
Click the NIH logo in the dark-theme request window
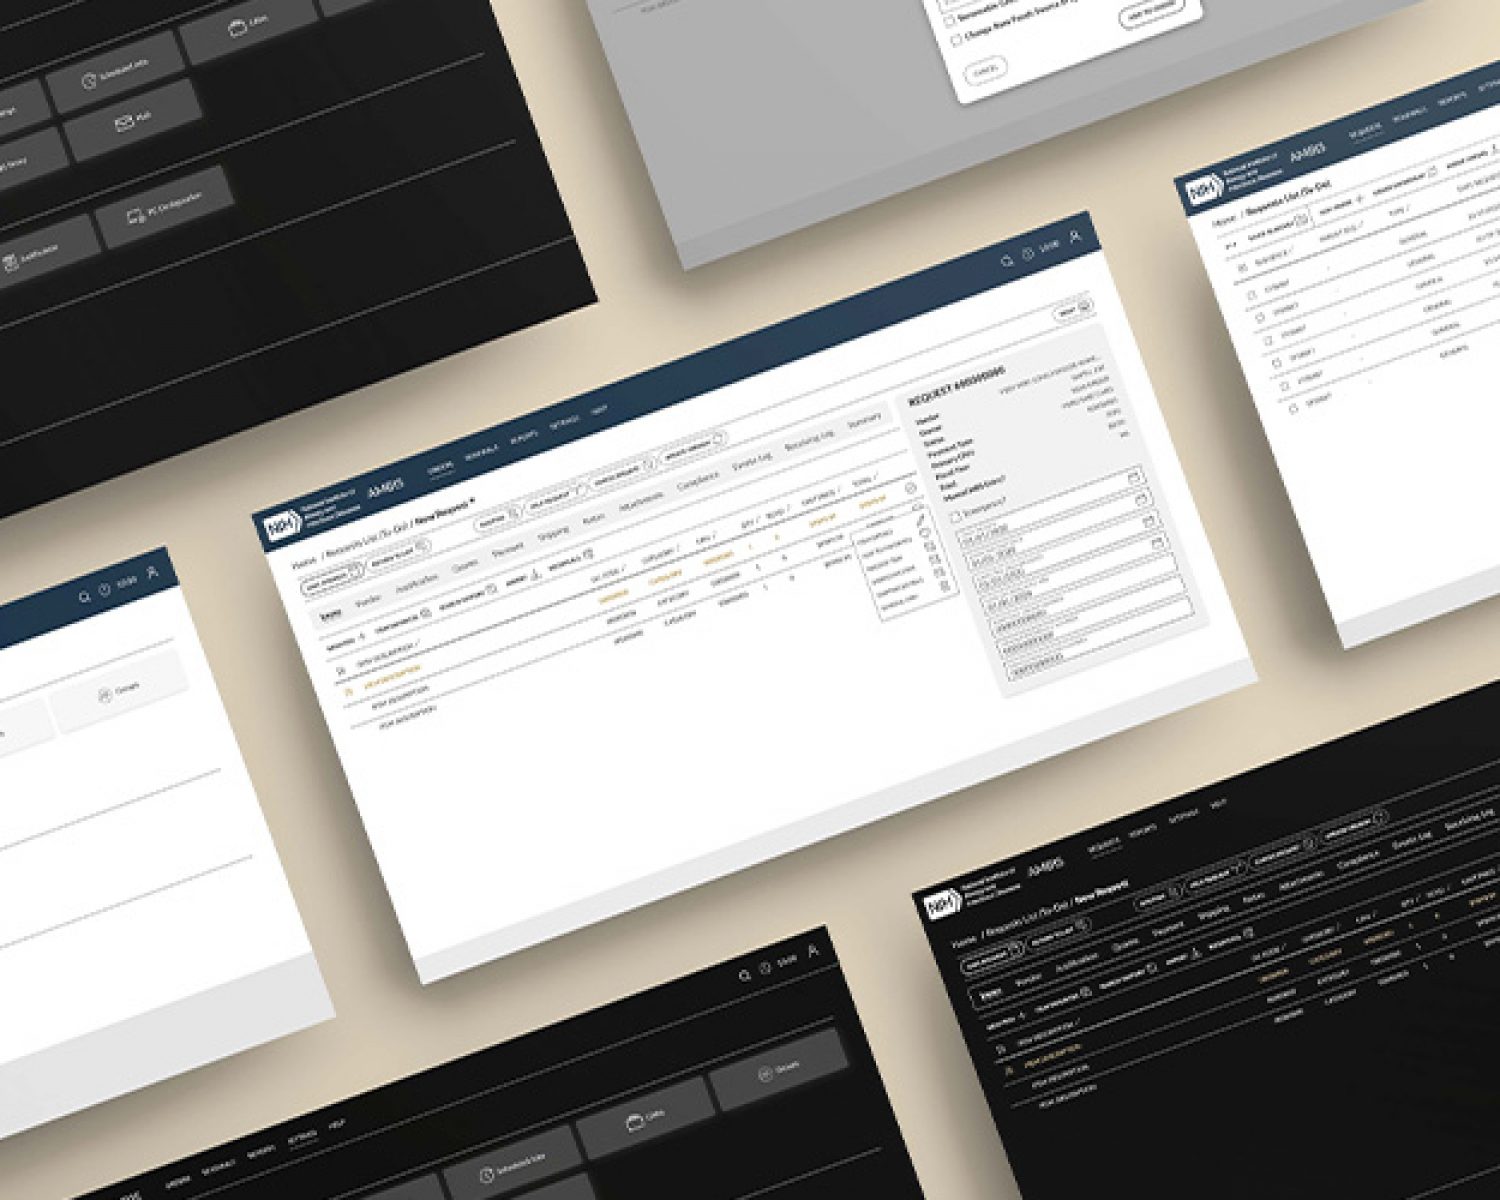click(940, 905)
